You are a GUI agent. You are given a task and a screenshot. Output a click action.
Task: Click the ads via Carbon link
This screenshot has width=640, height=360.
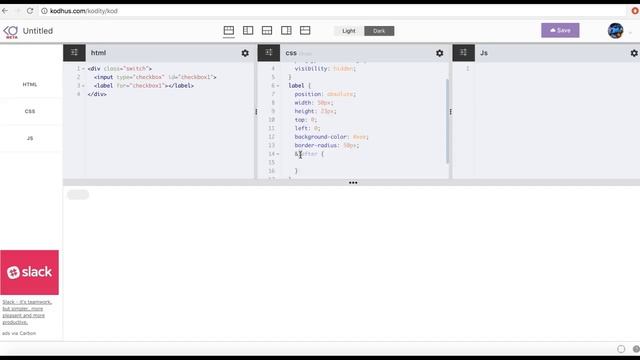(x=19, y=333)
